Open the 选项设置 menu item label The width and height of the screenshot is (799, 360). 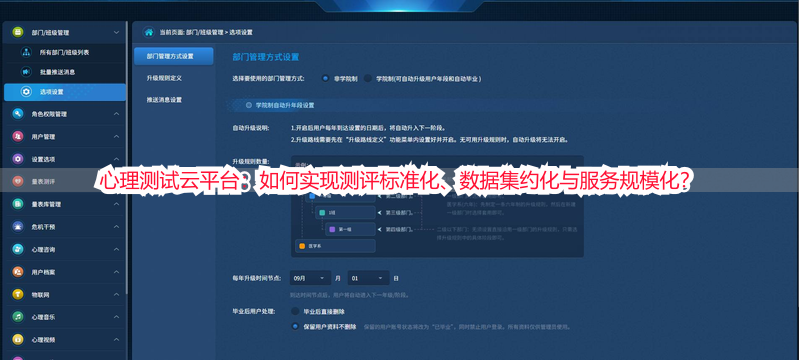tap(52, 92)
